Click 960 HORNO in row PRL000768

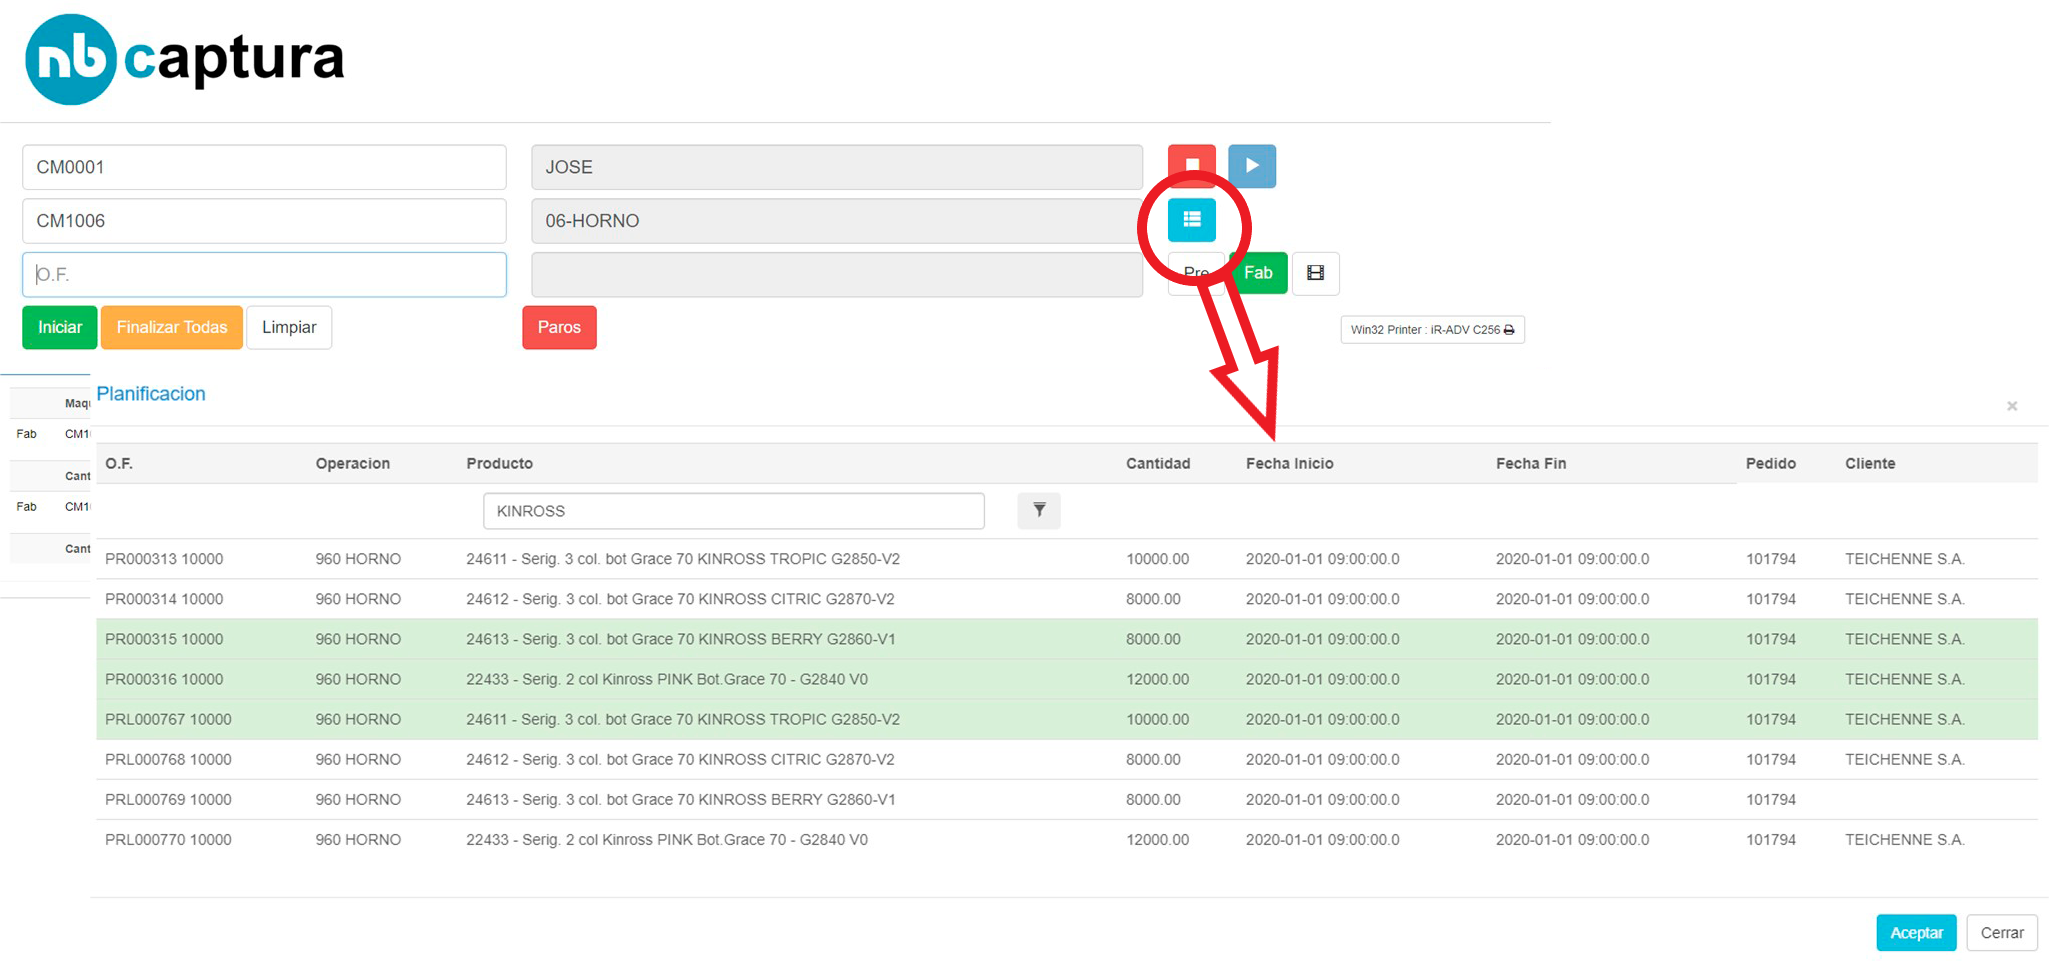pos(358,759)
